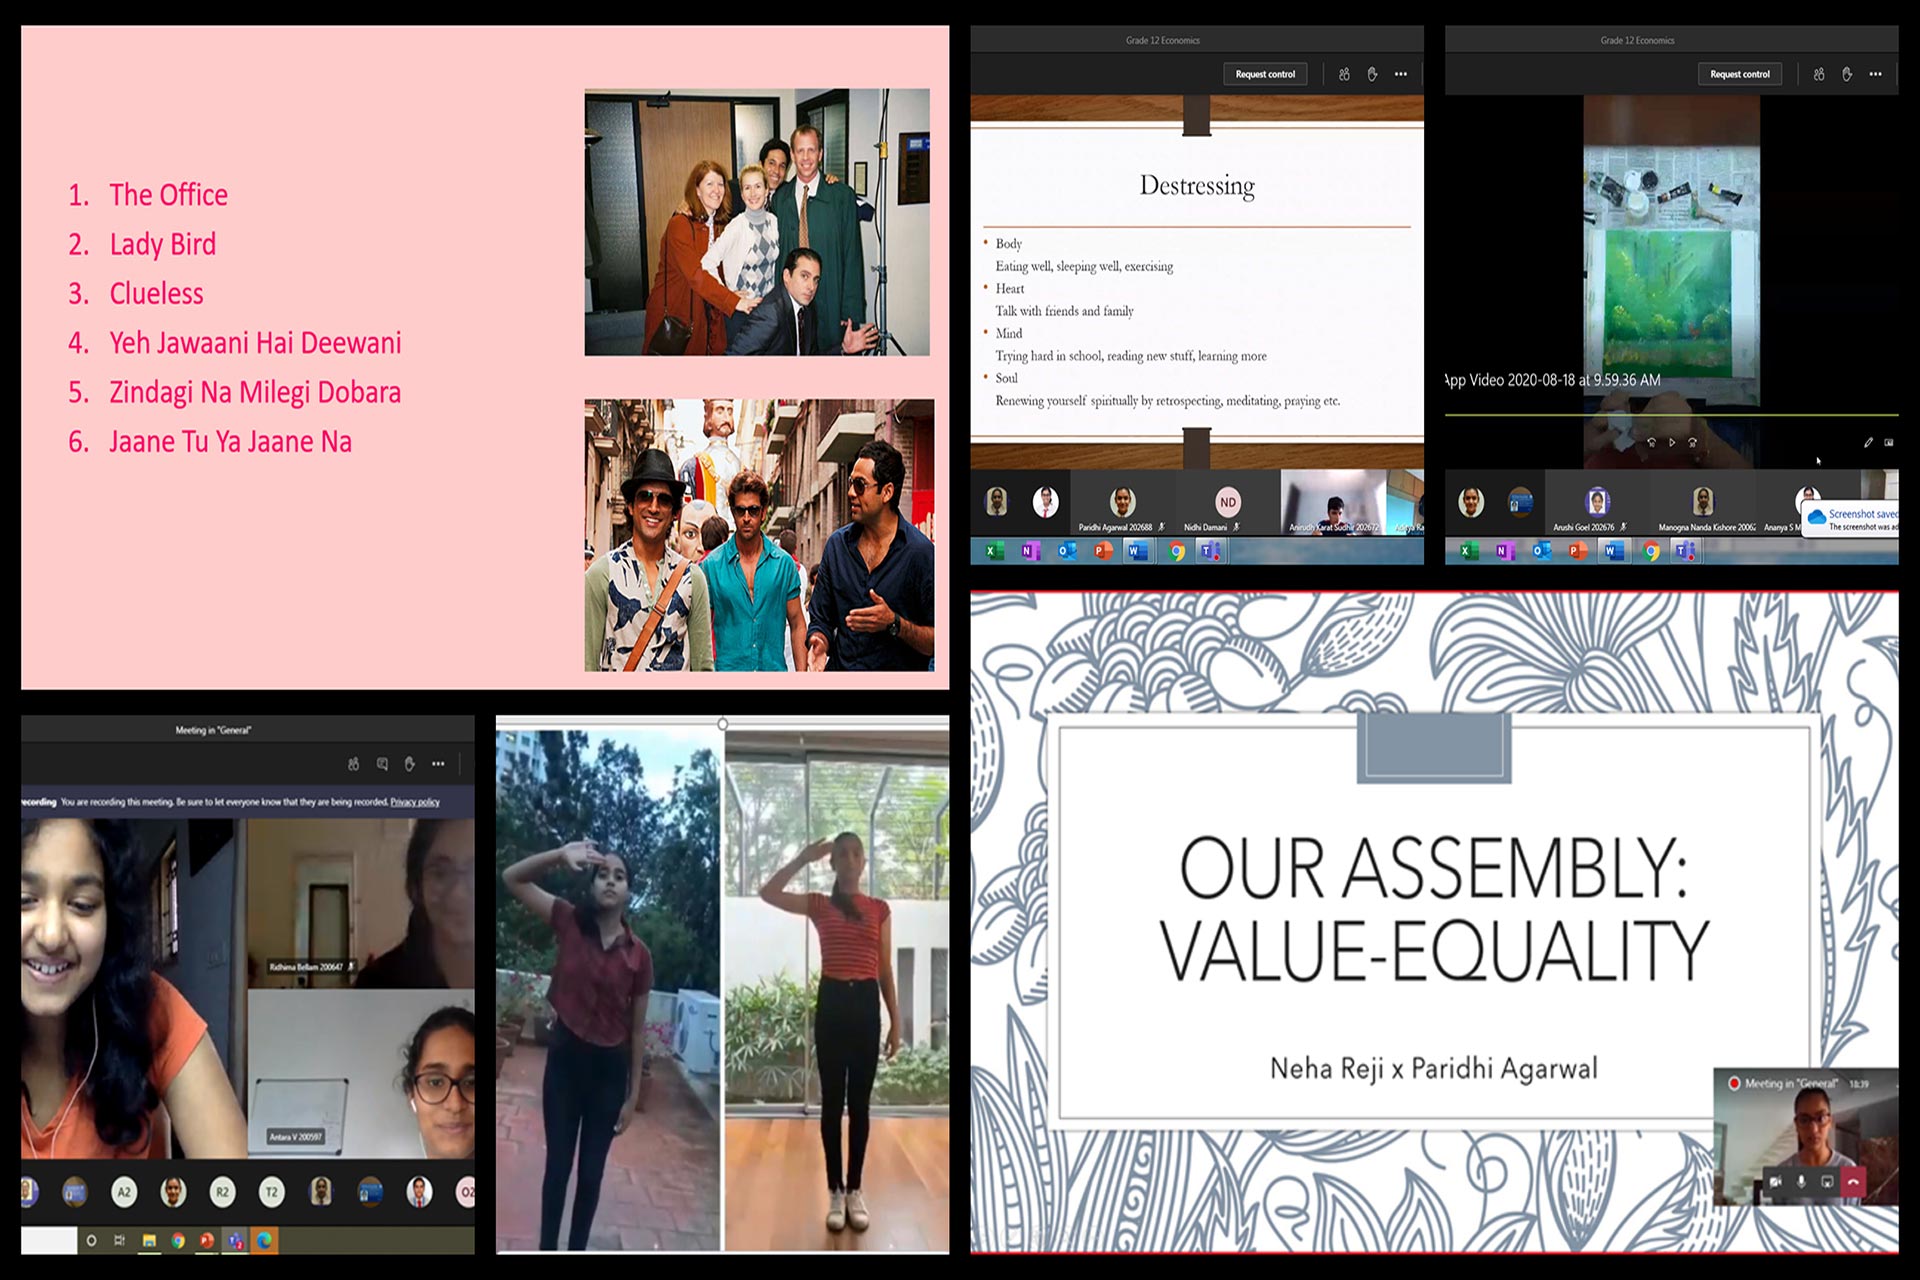Open more actions menu in General meeting

pyautogui.click(x=438, y=764)
